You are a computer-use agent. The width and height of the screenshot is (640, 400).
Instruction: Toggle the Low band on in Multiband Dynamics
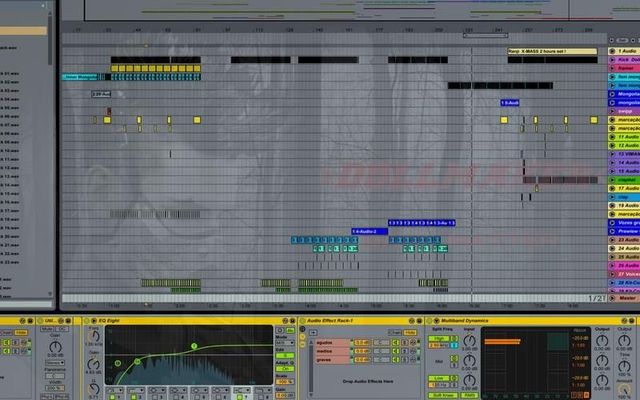439,378
